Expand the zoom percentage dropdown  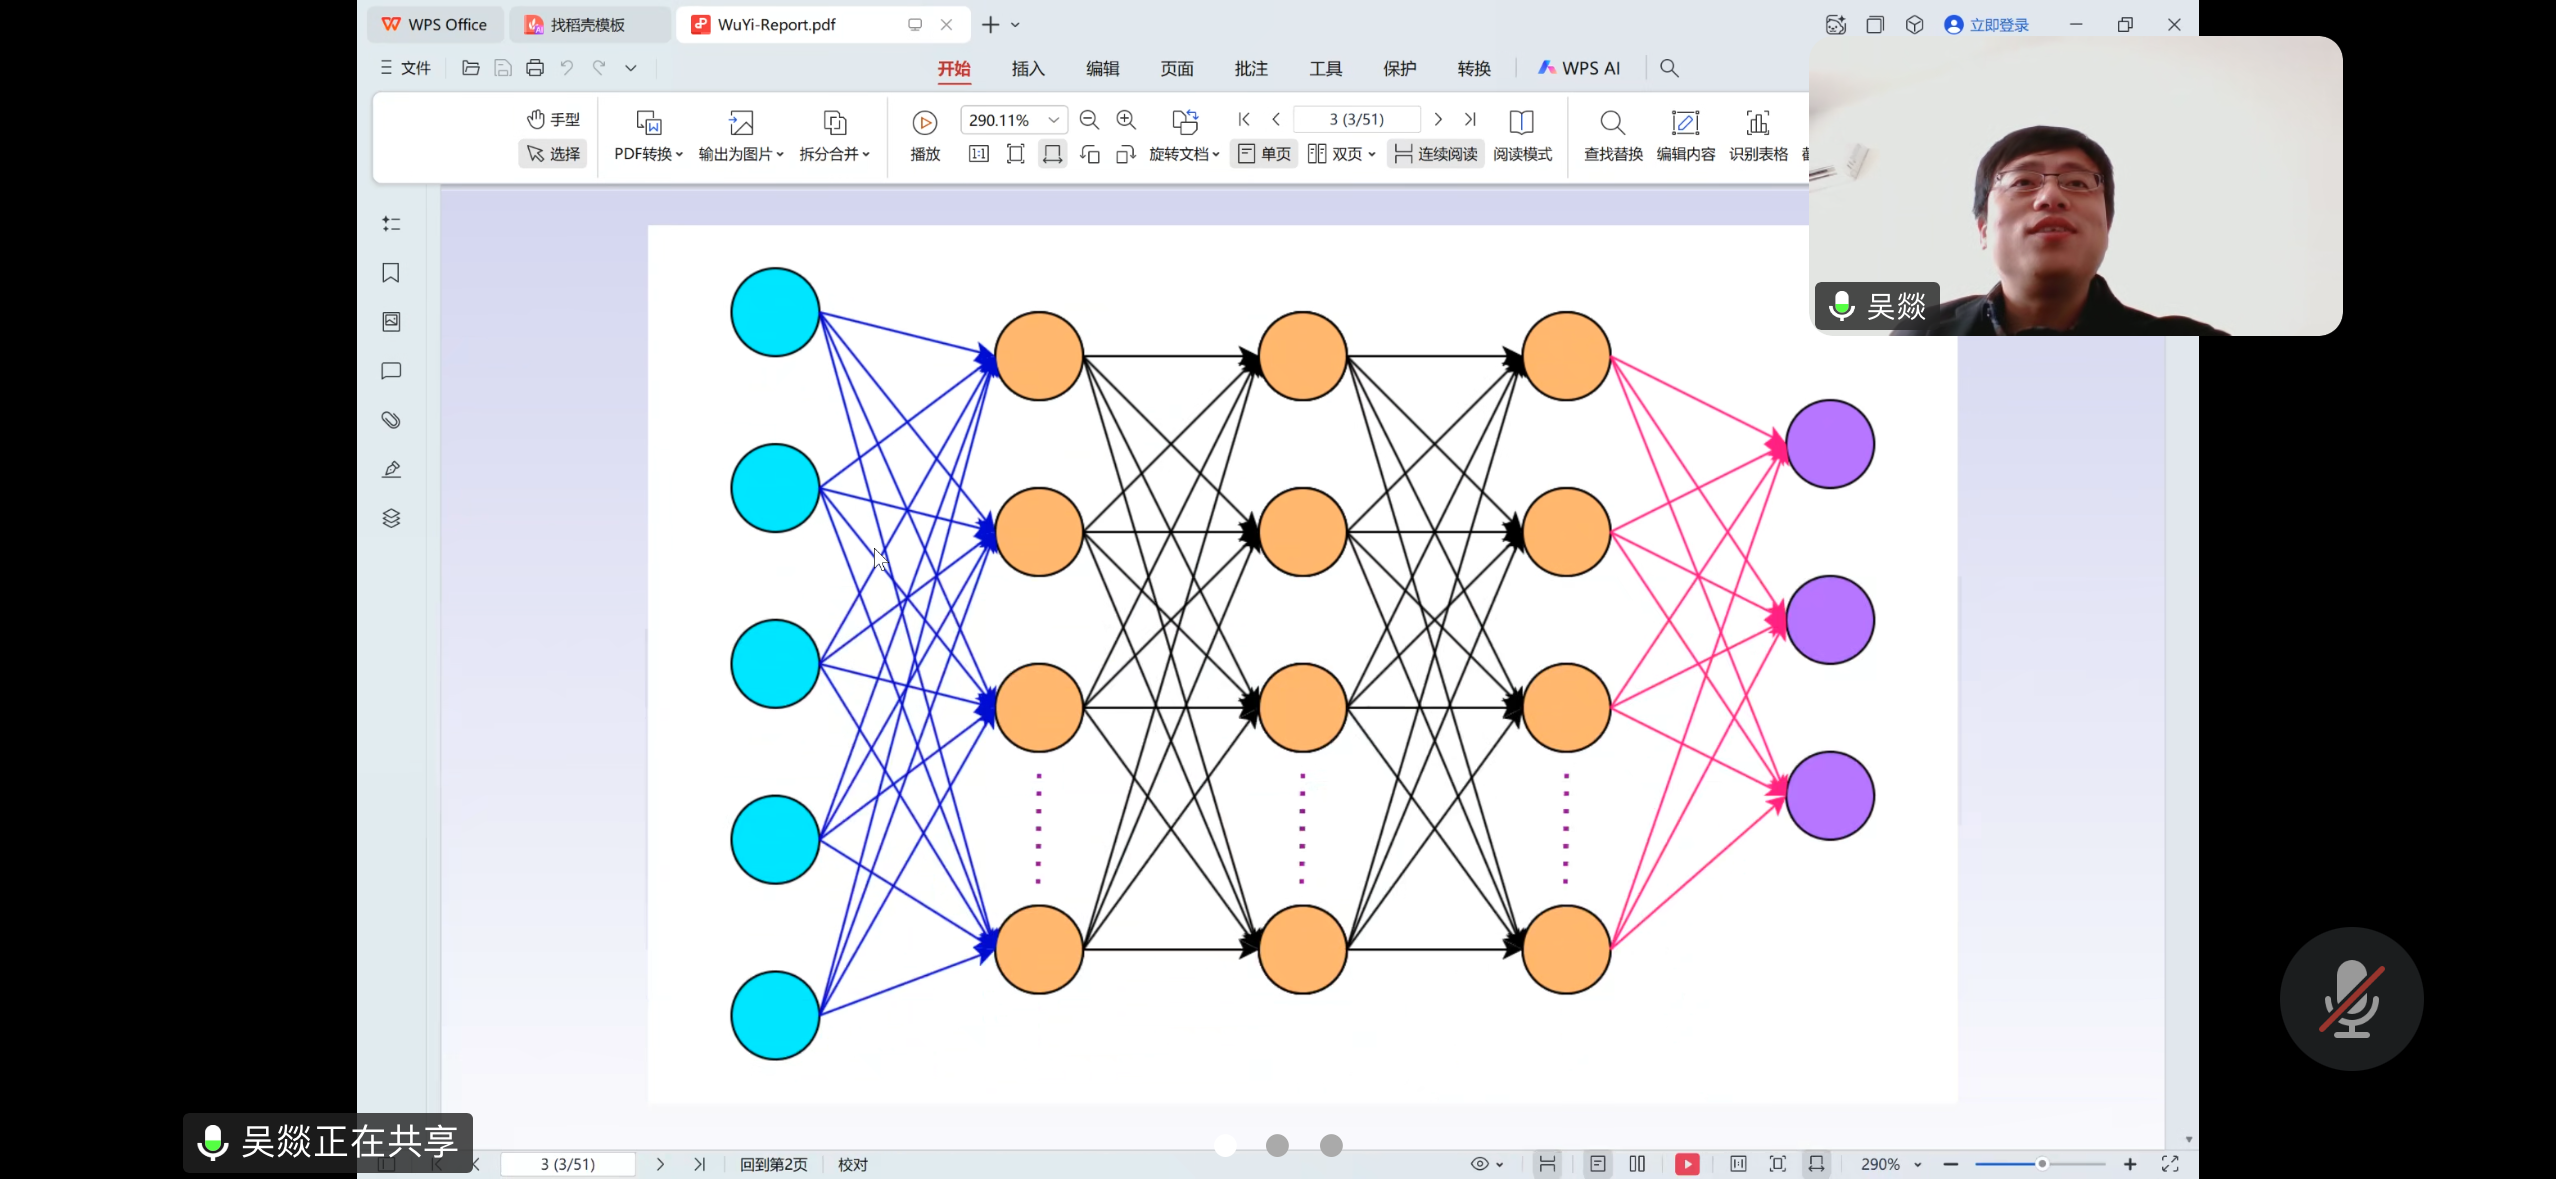coord(1053,120)
